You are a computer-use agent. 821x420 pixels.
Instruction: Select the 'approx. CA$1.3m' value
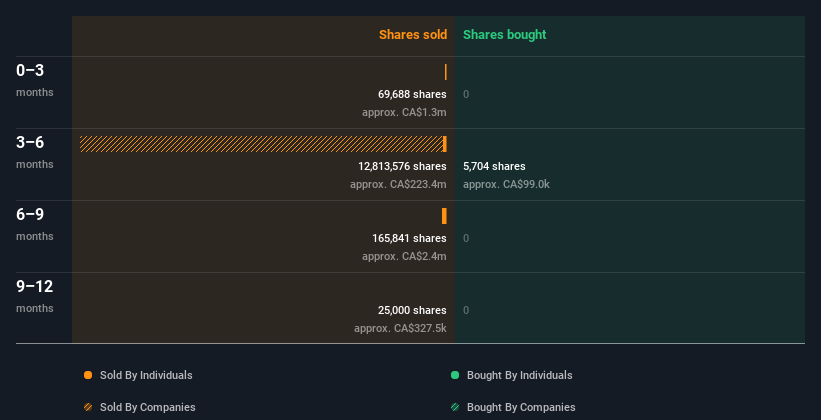[404, 113]
